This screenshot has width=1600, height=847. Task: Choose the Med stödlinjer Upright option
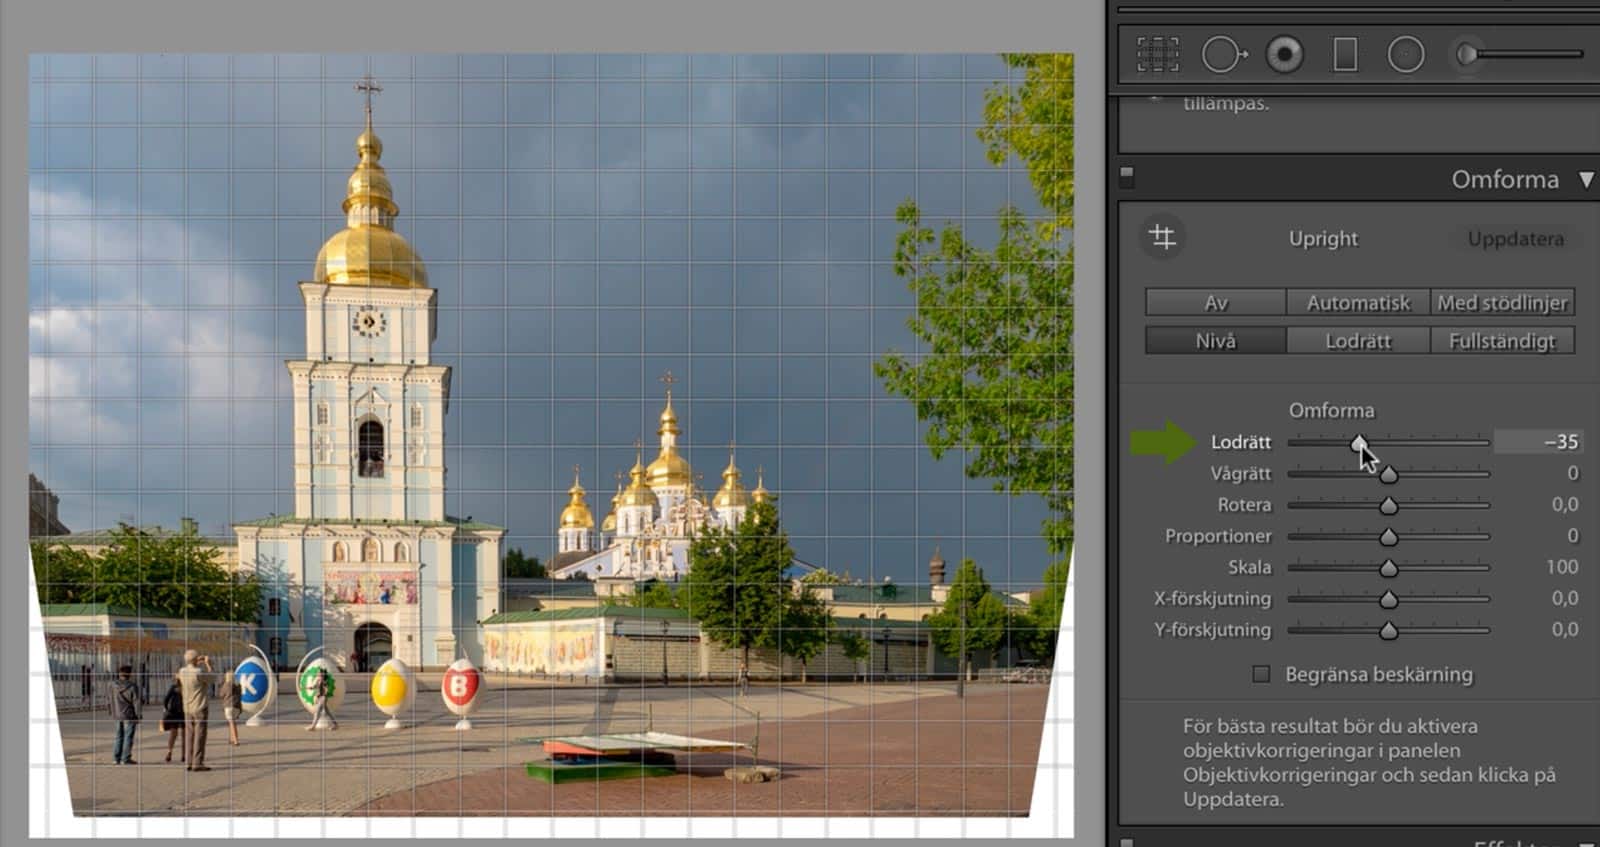click(x=1502, y=303)
